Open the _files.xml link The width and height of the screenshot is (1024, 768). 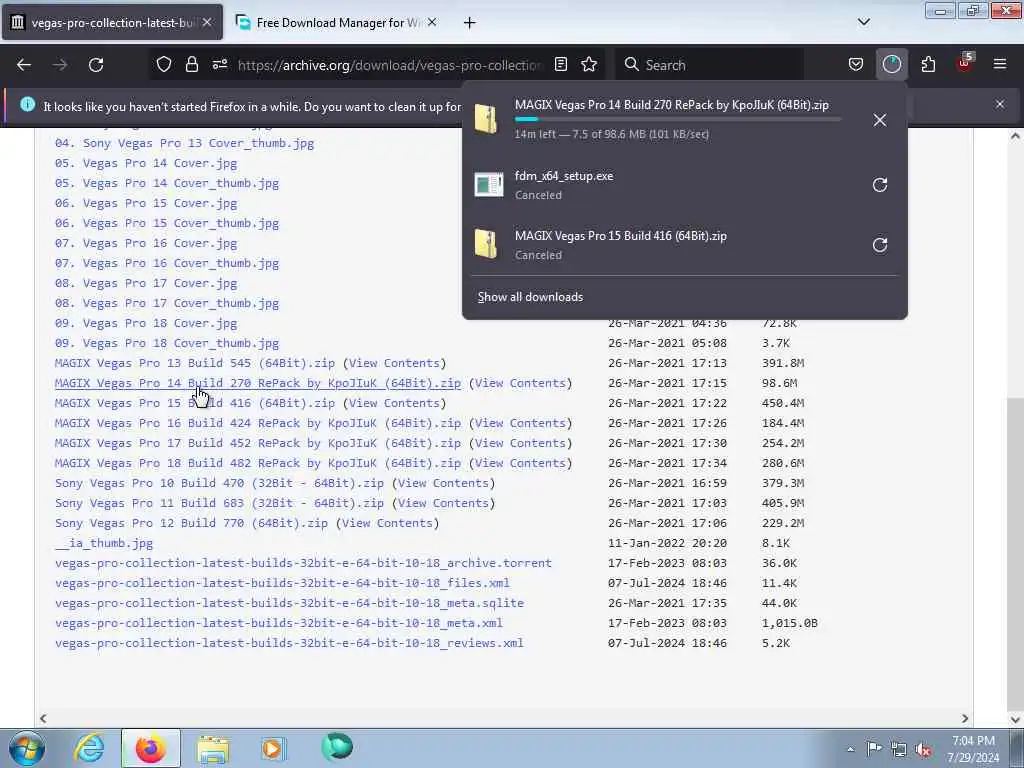pos(282,583)
